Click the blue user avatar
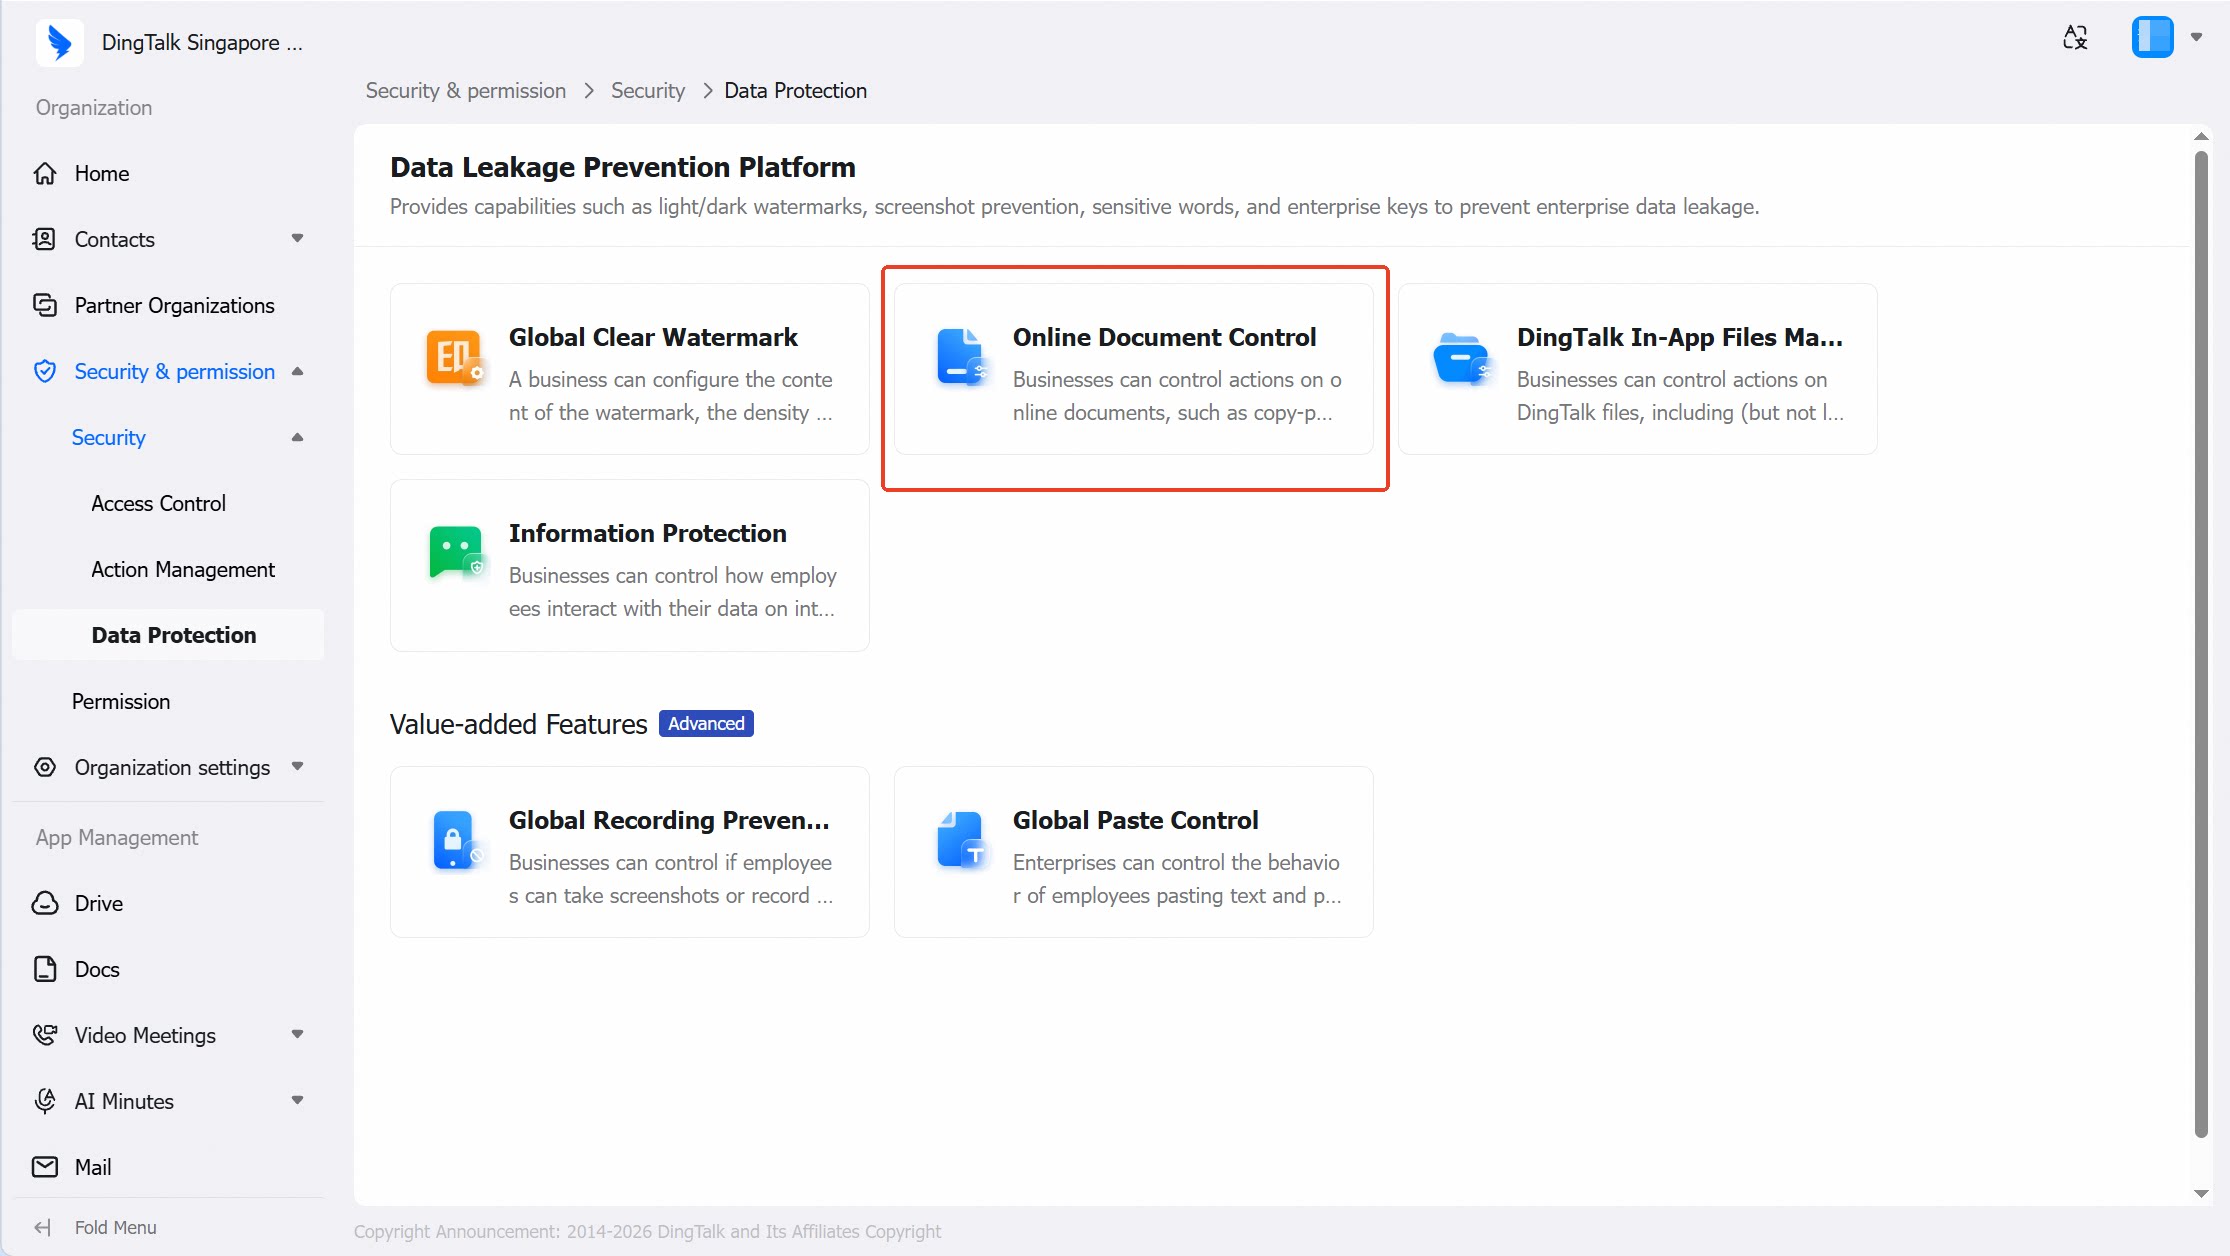 point(2152,37)
